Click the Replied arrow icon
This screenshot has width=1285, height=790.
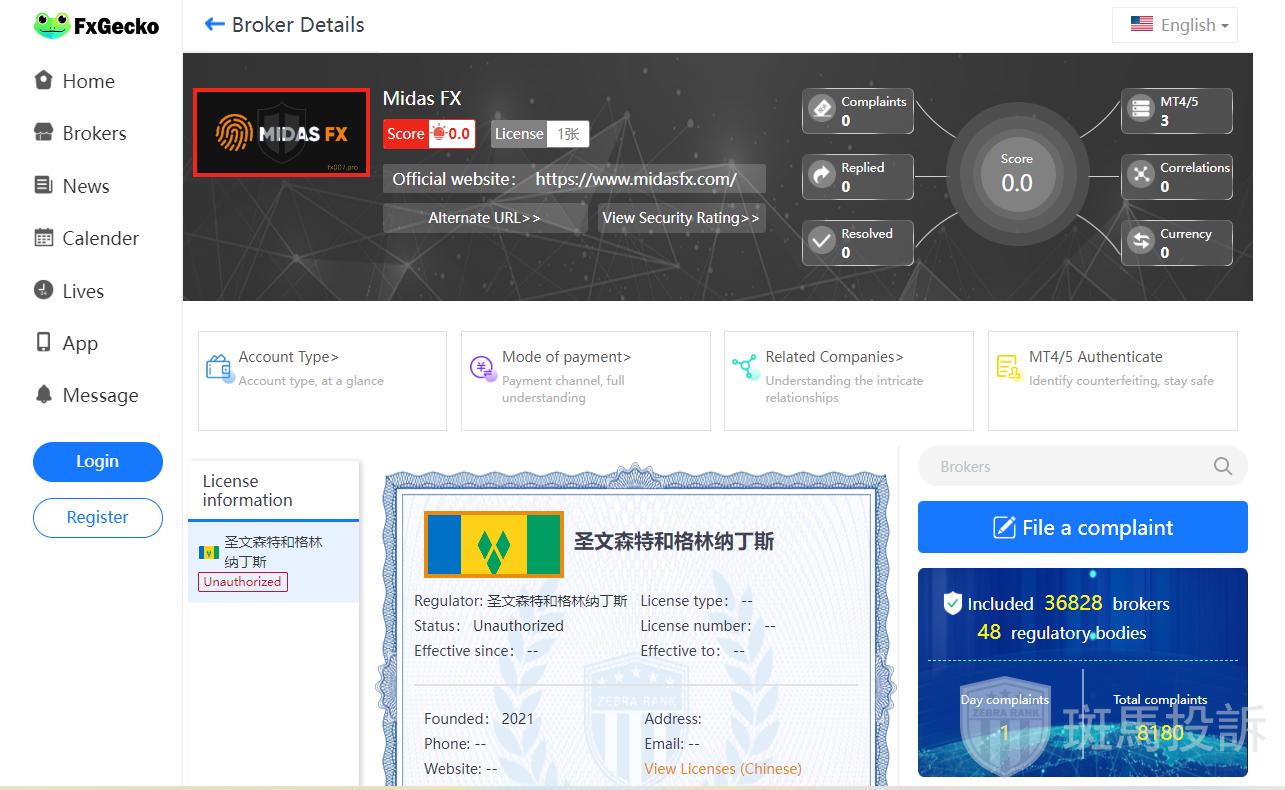[822, 176]
